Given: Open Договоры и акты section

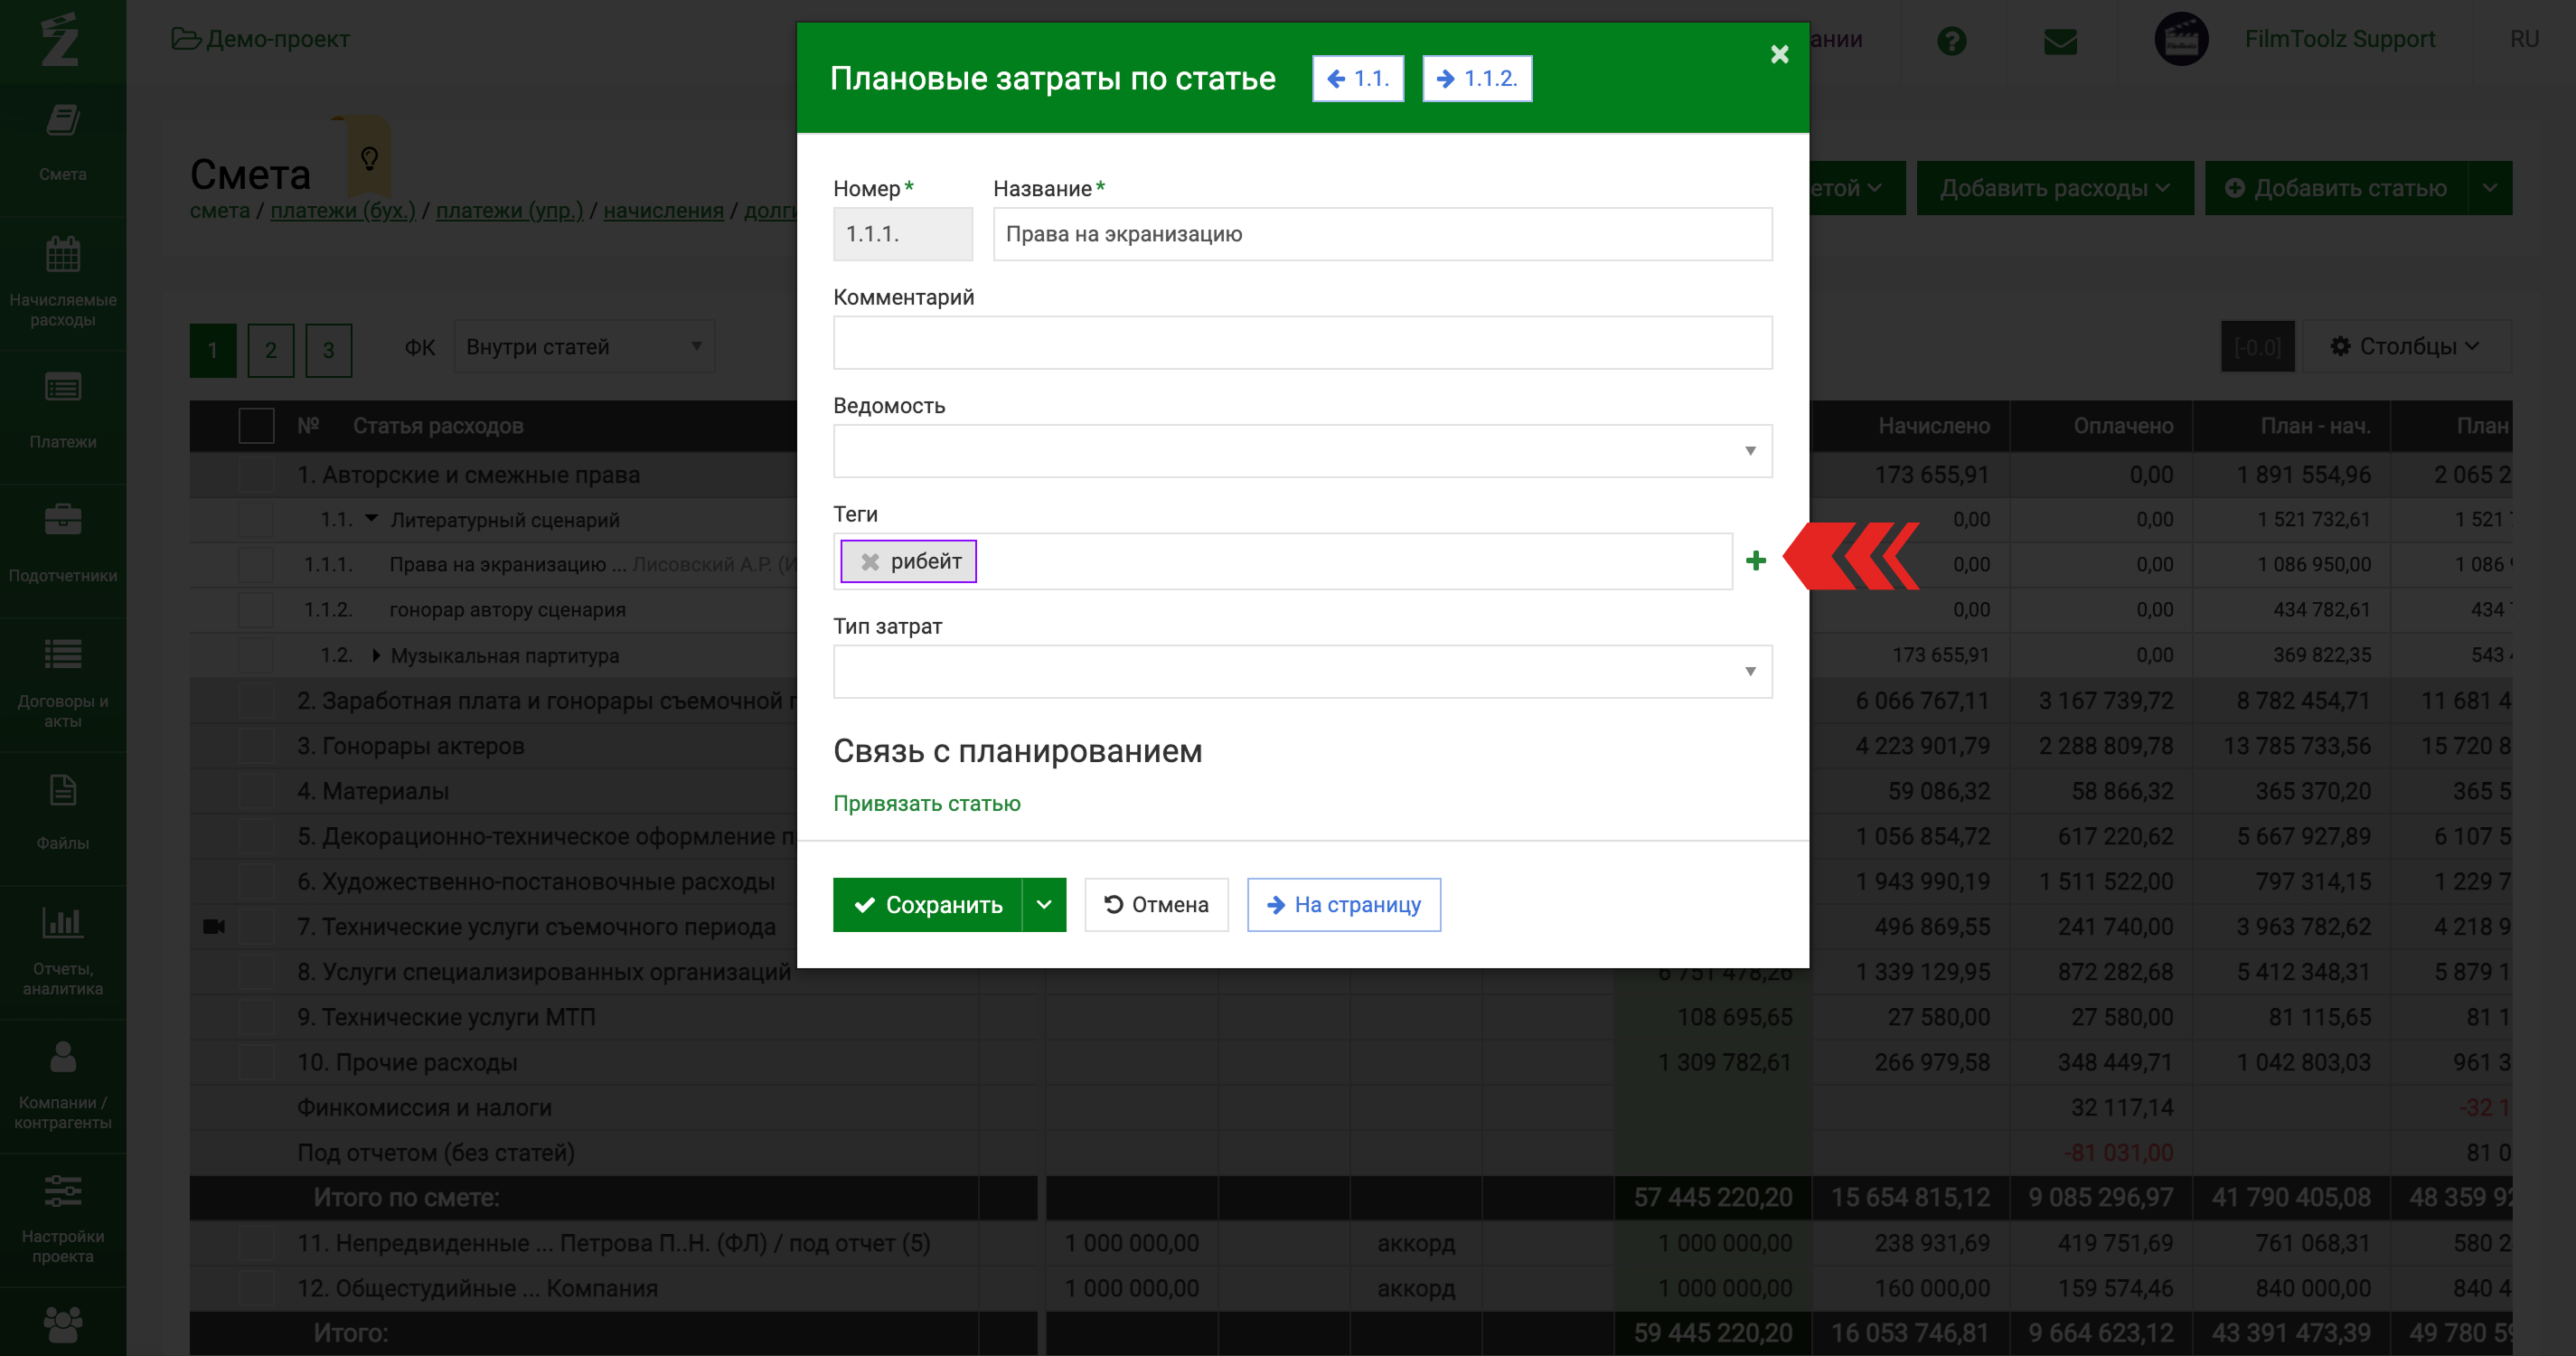Looking at the screenshot, I should pos(62,684).
